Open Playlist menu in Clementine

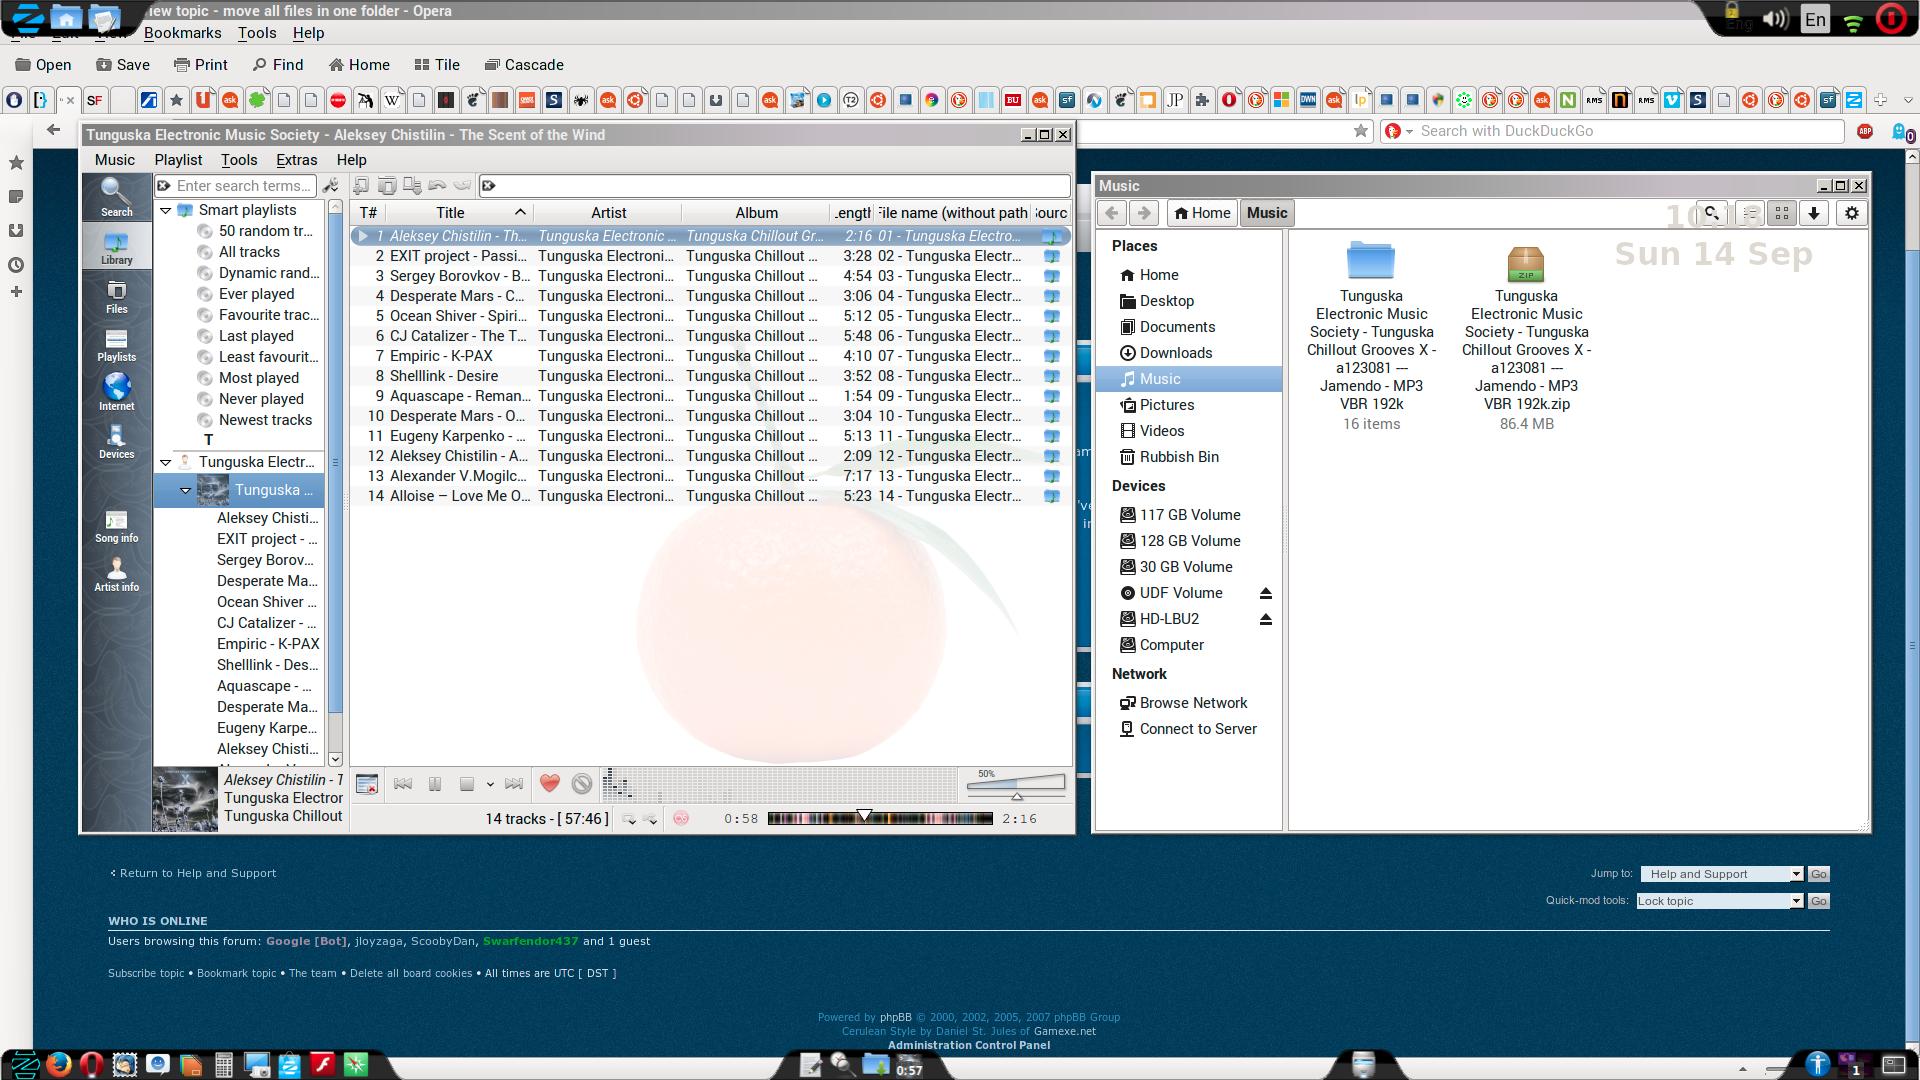click(x=178, y=160)
